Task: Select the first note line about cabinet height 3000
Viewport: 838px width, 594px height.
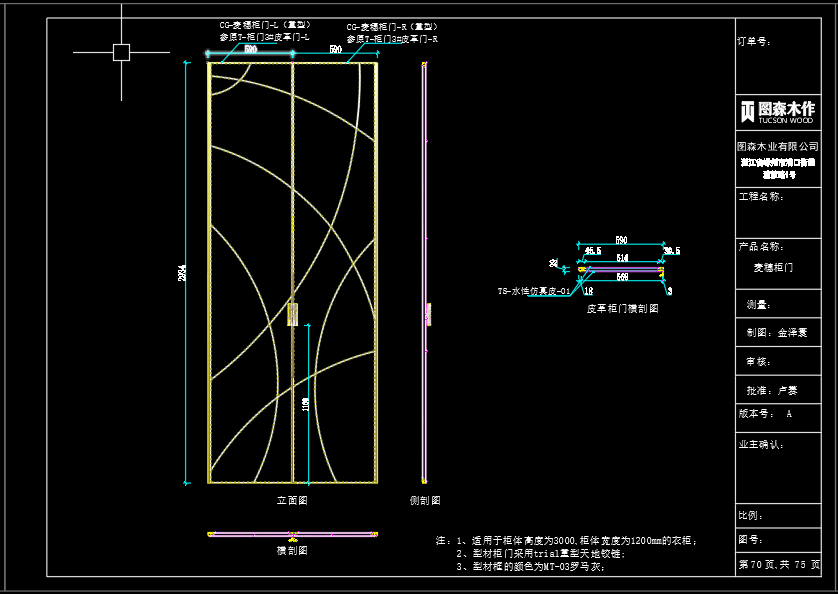Action: pyautogui.click(x=575, y=540)
